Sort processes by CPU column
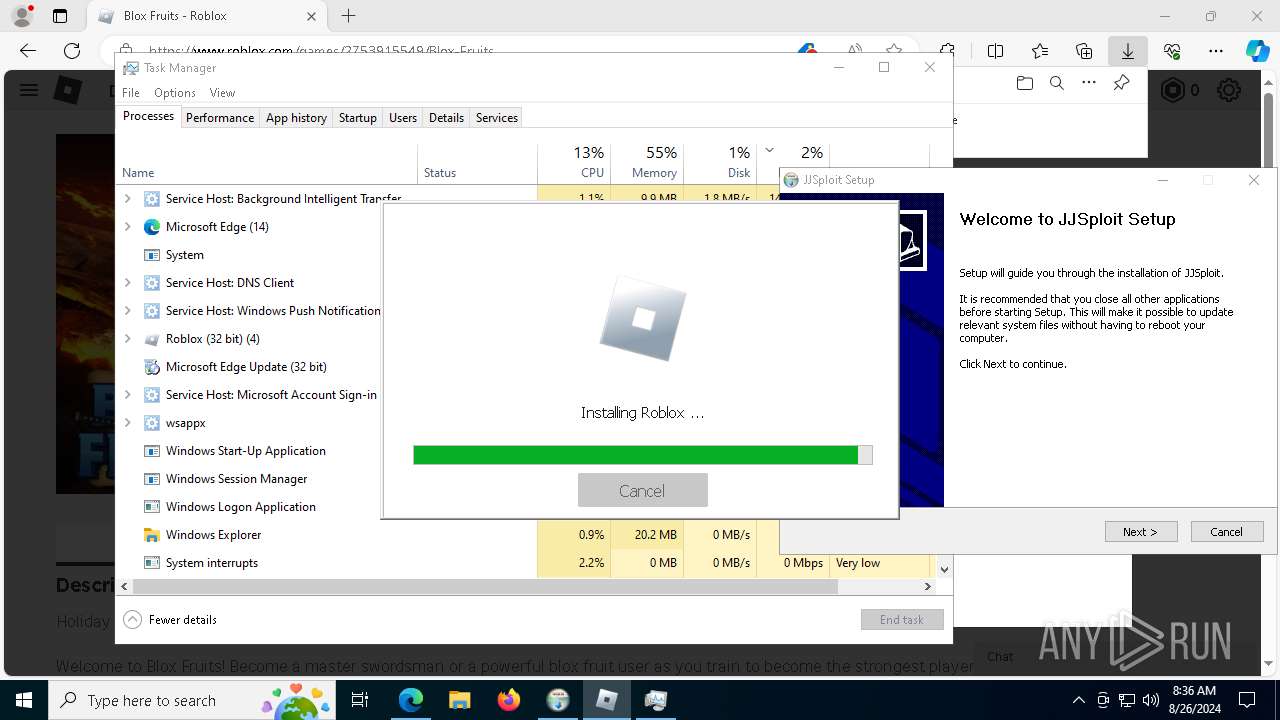 coord(574,162)
